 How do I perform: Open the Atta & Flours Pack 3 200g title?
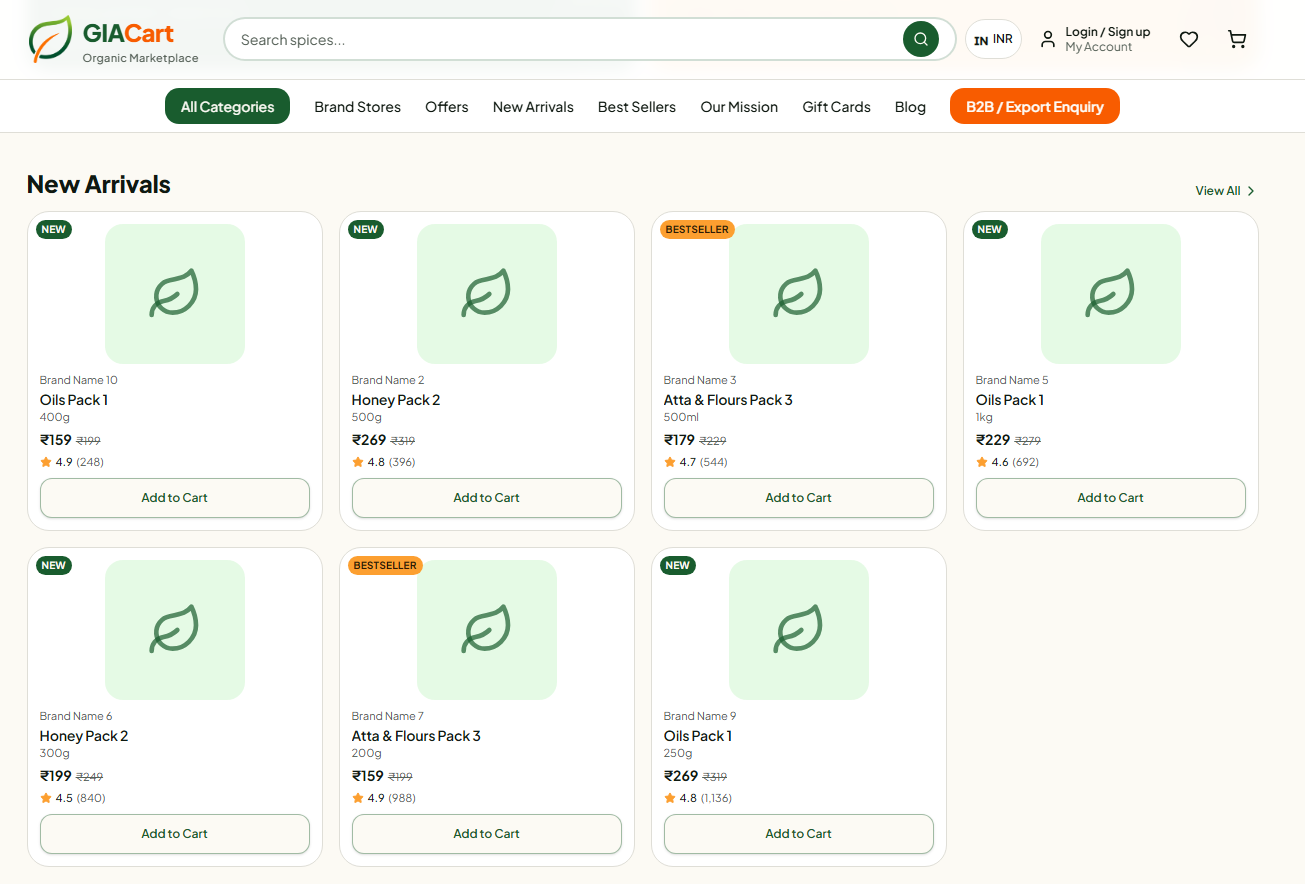416,736
